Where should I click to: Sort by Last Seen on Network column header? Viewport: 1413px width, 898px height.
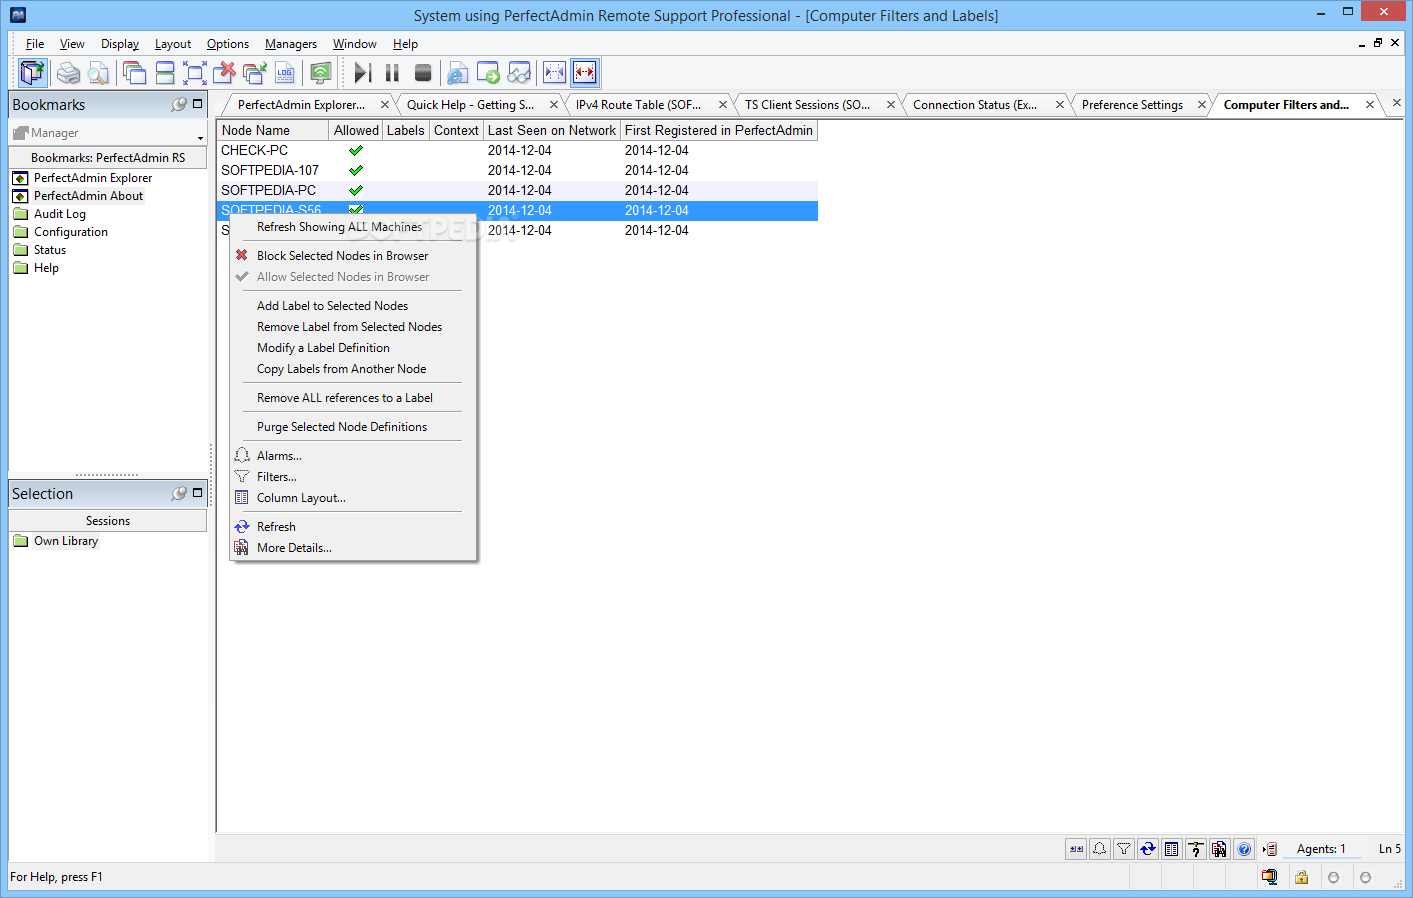pos(552,130)
